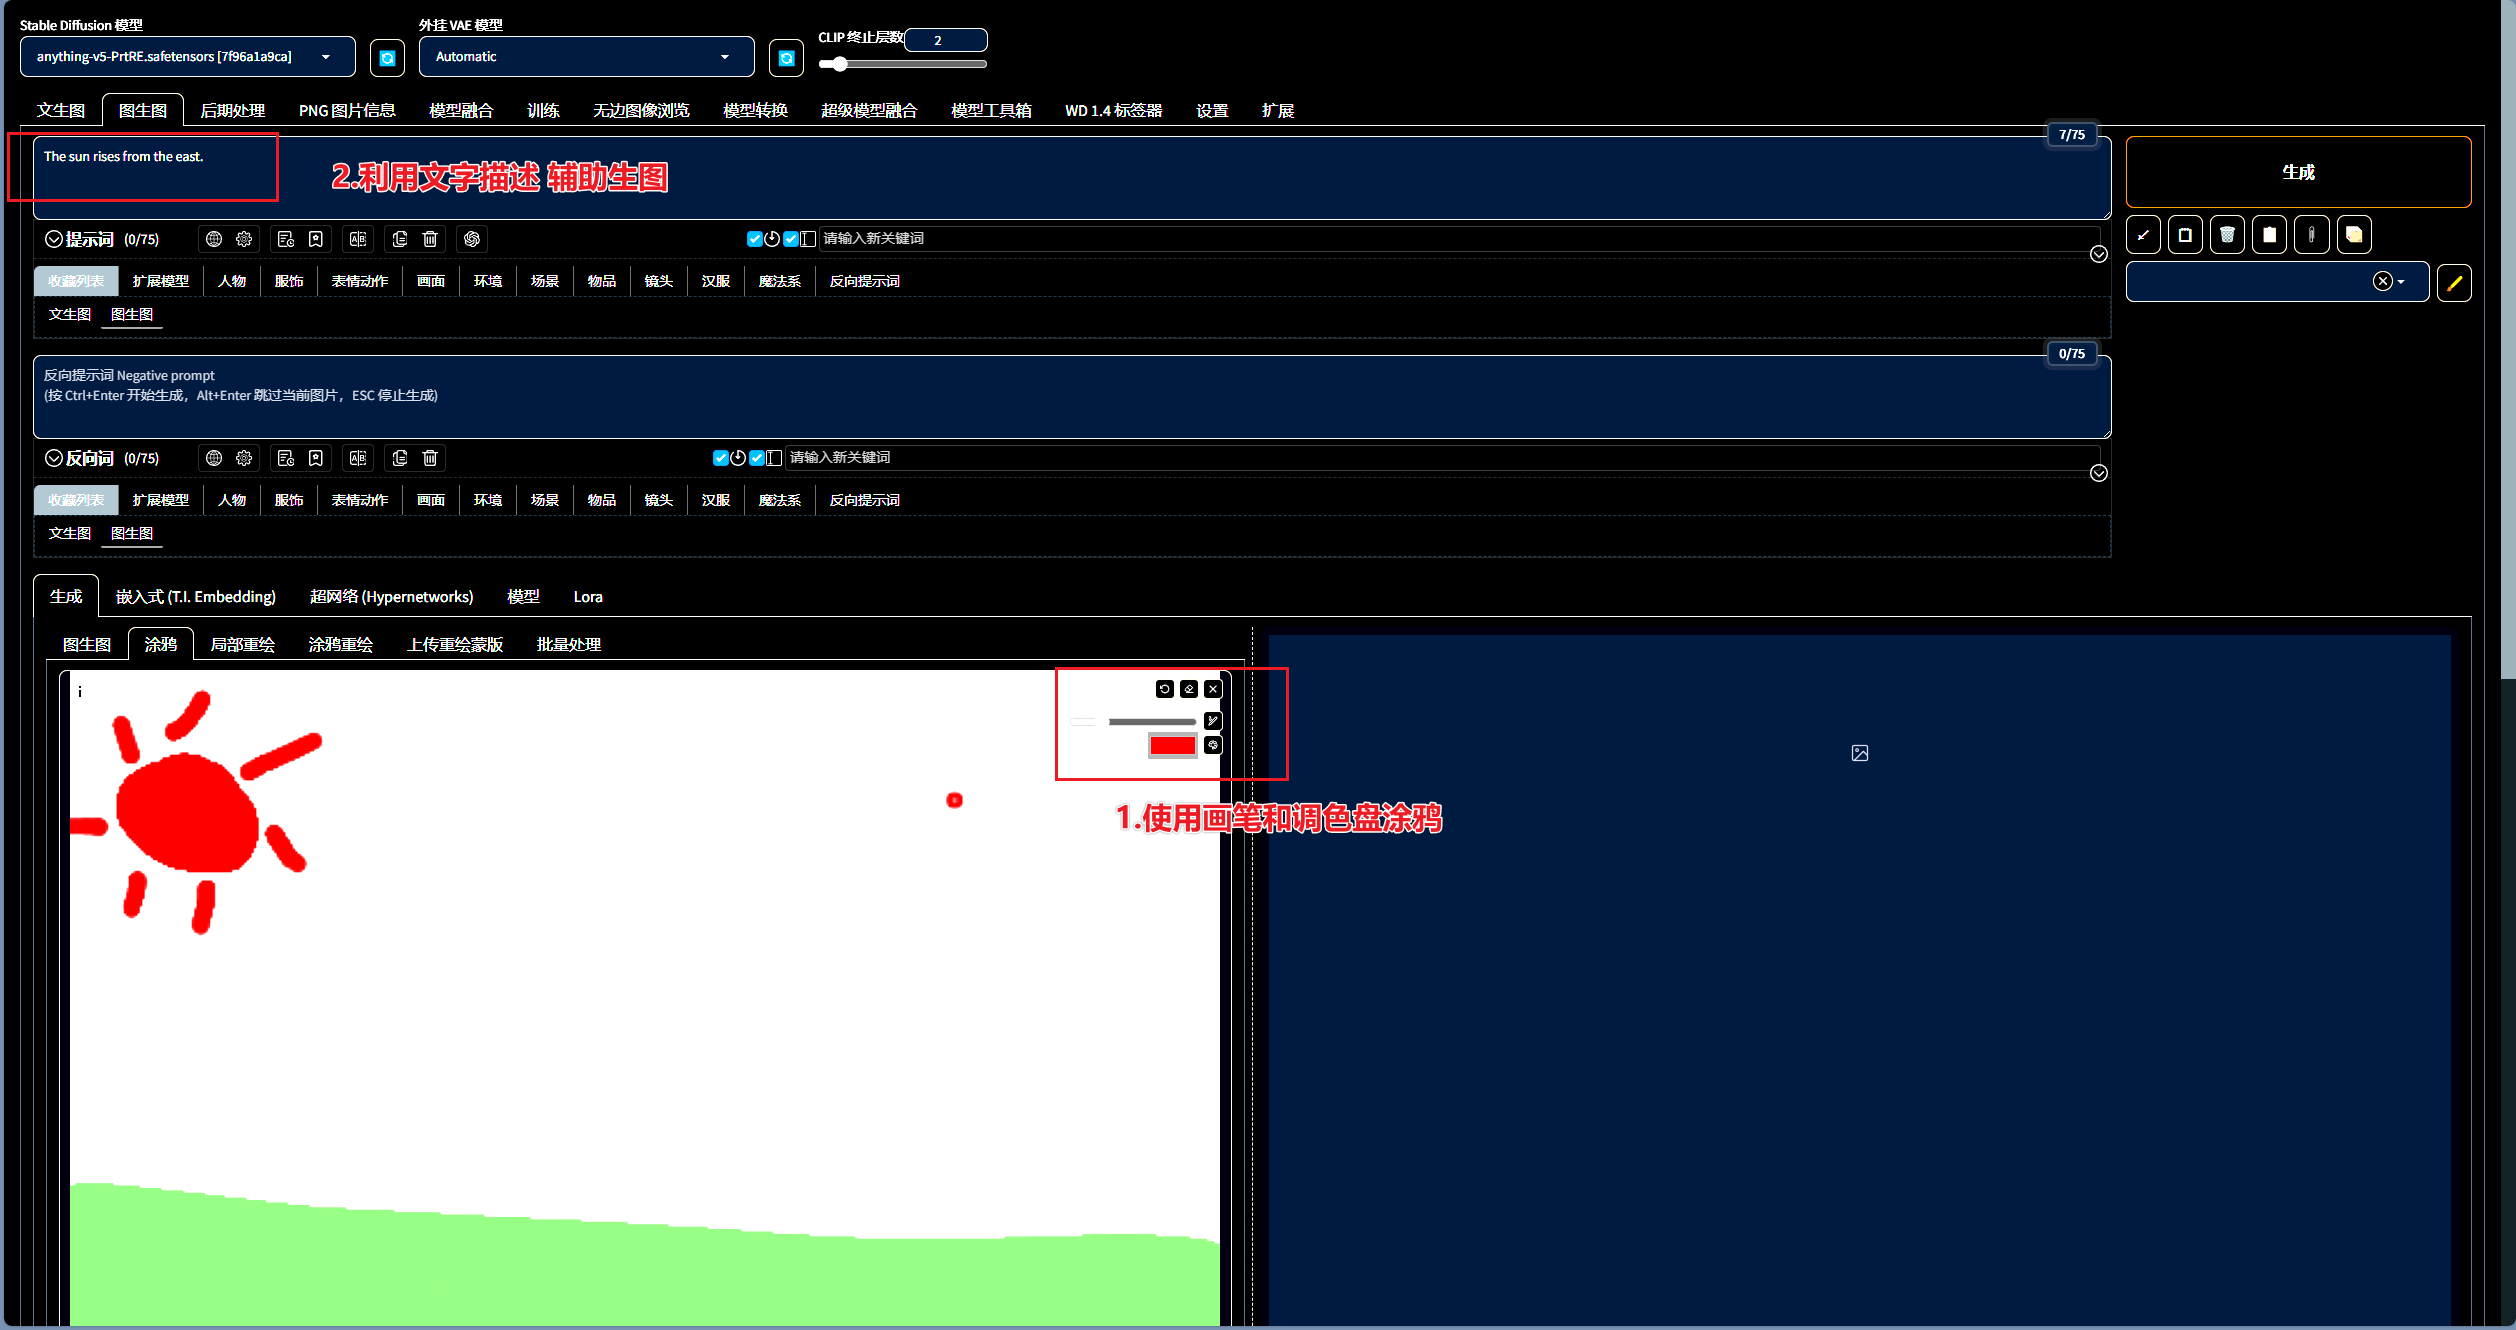Toggle first checkbox in negative prompt keyword row

(x=720, y=458)
